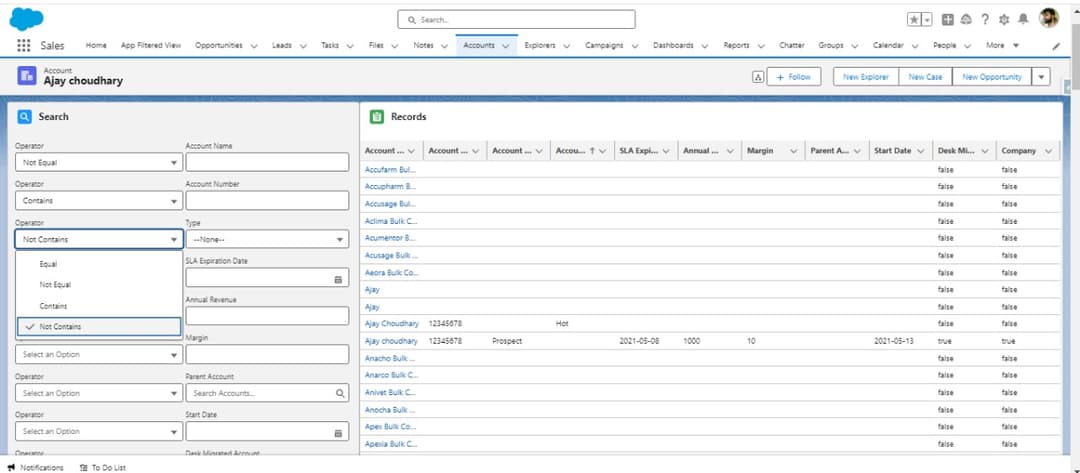Screen dimensions: 1080x473
Task: Click the Account Number input field
Action: coord(267,201)
